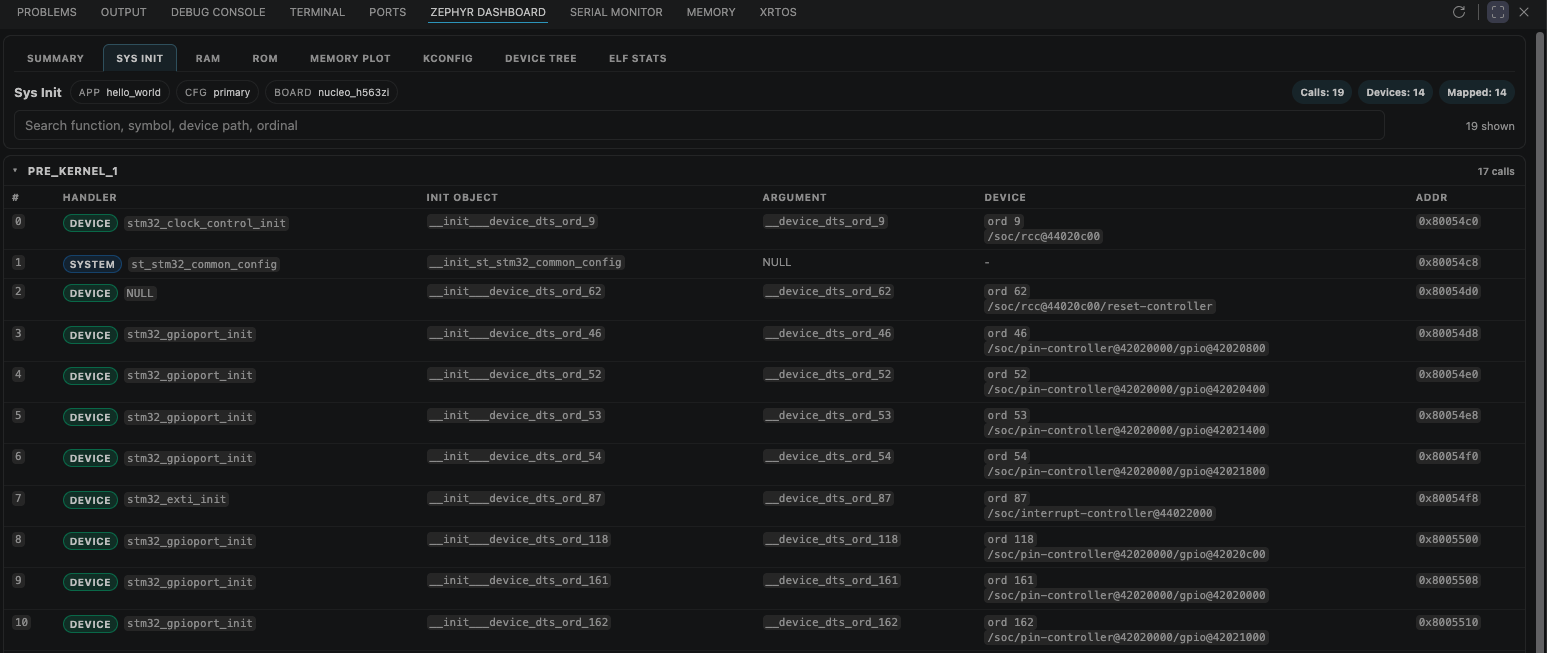Click the NULL handler in row 2
This screenshot has height=653, width=1547.
coord(140,293)
